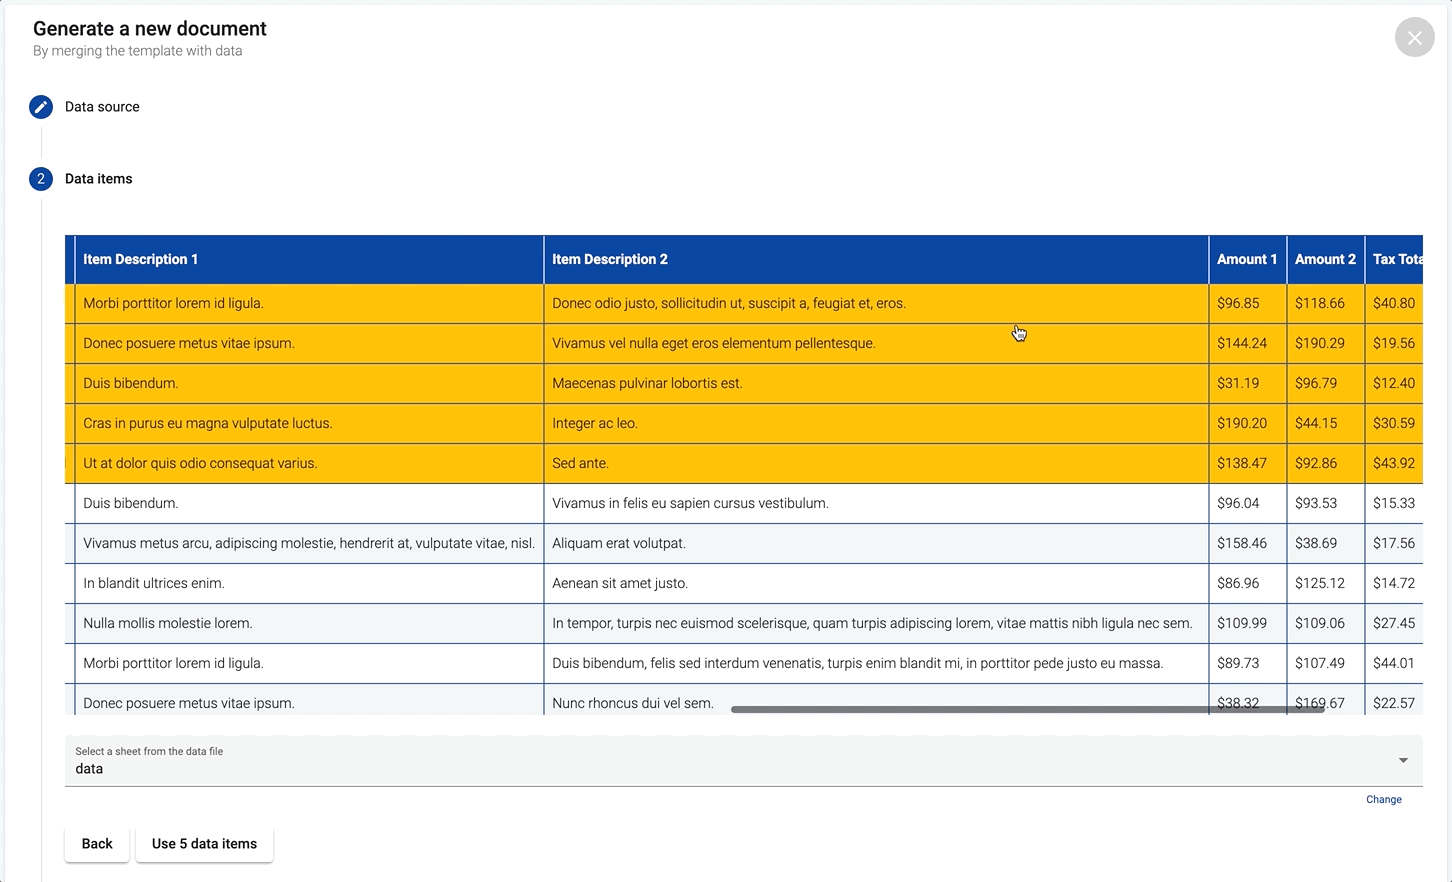Click cell 'Donec odio justo, sollicitudin ut, suscipit'
Screen dimensions: 1452x882
click(876, 304)
